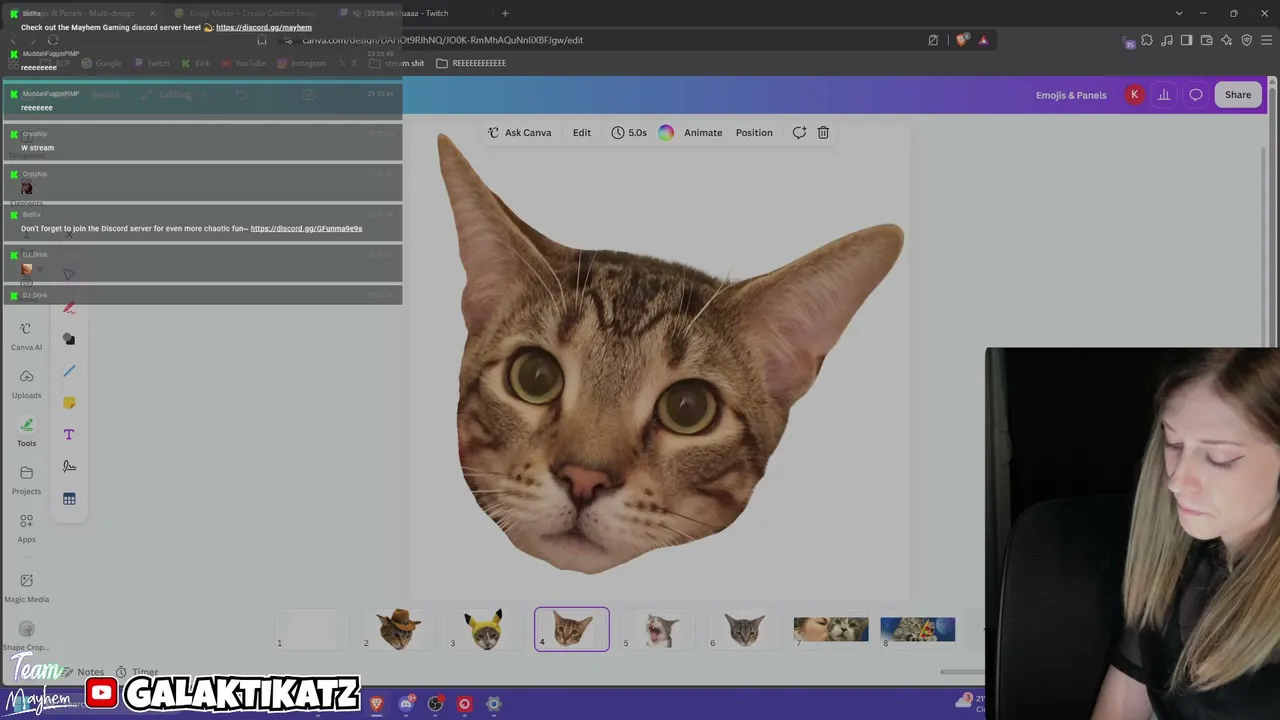Open Brave Rewards triangle icon
This screenshot has width=1280, height=720.
pyautogui.click(x=983, y=40)
